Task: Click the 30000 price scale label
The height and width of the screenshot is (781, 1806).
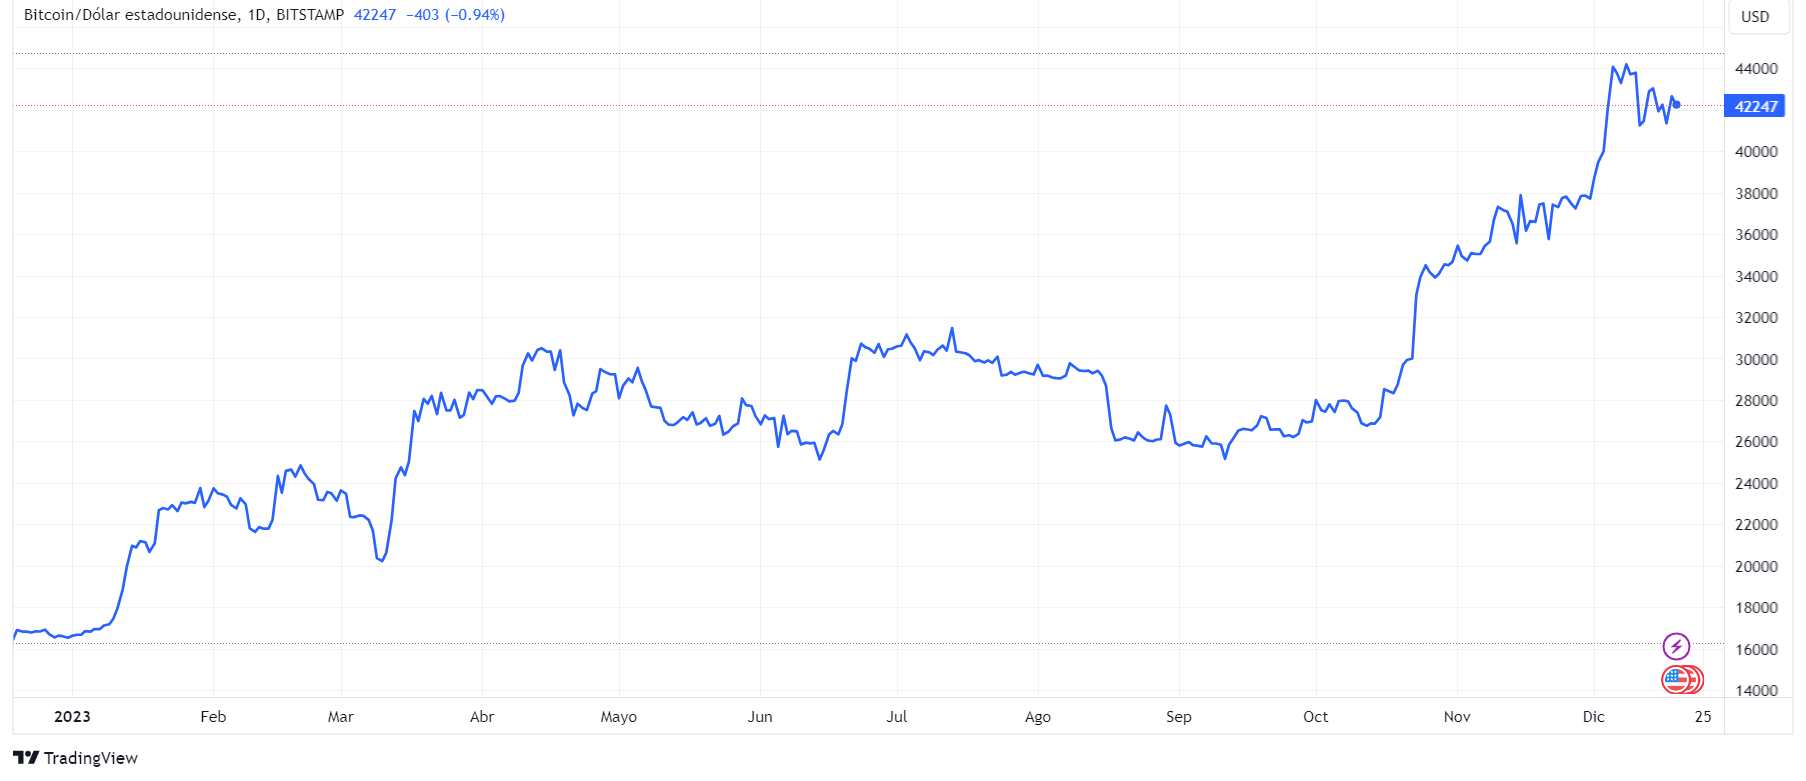Action: [x=1756, y=359]
